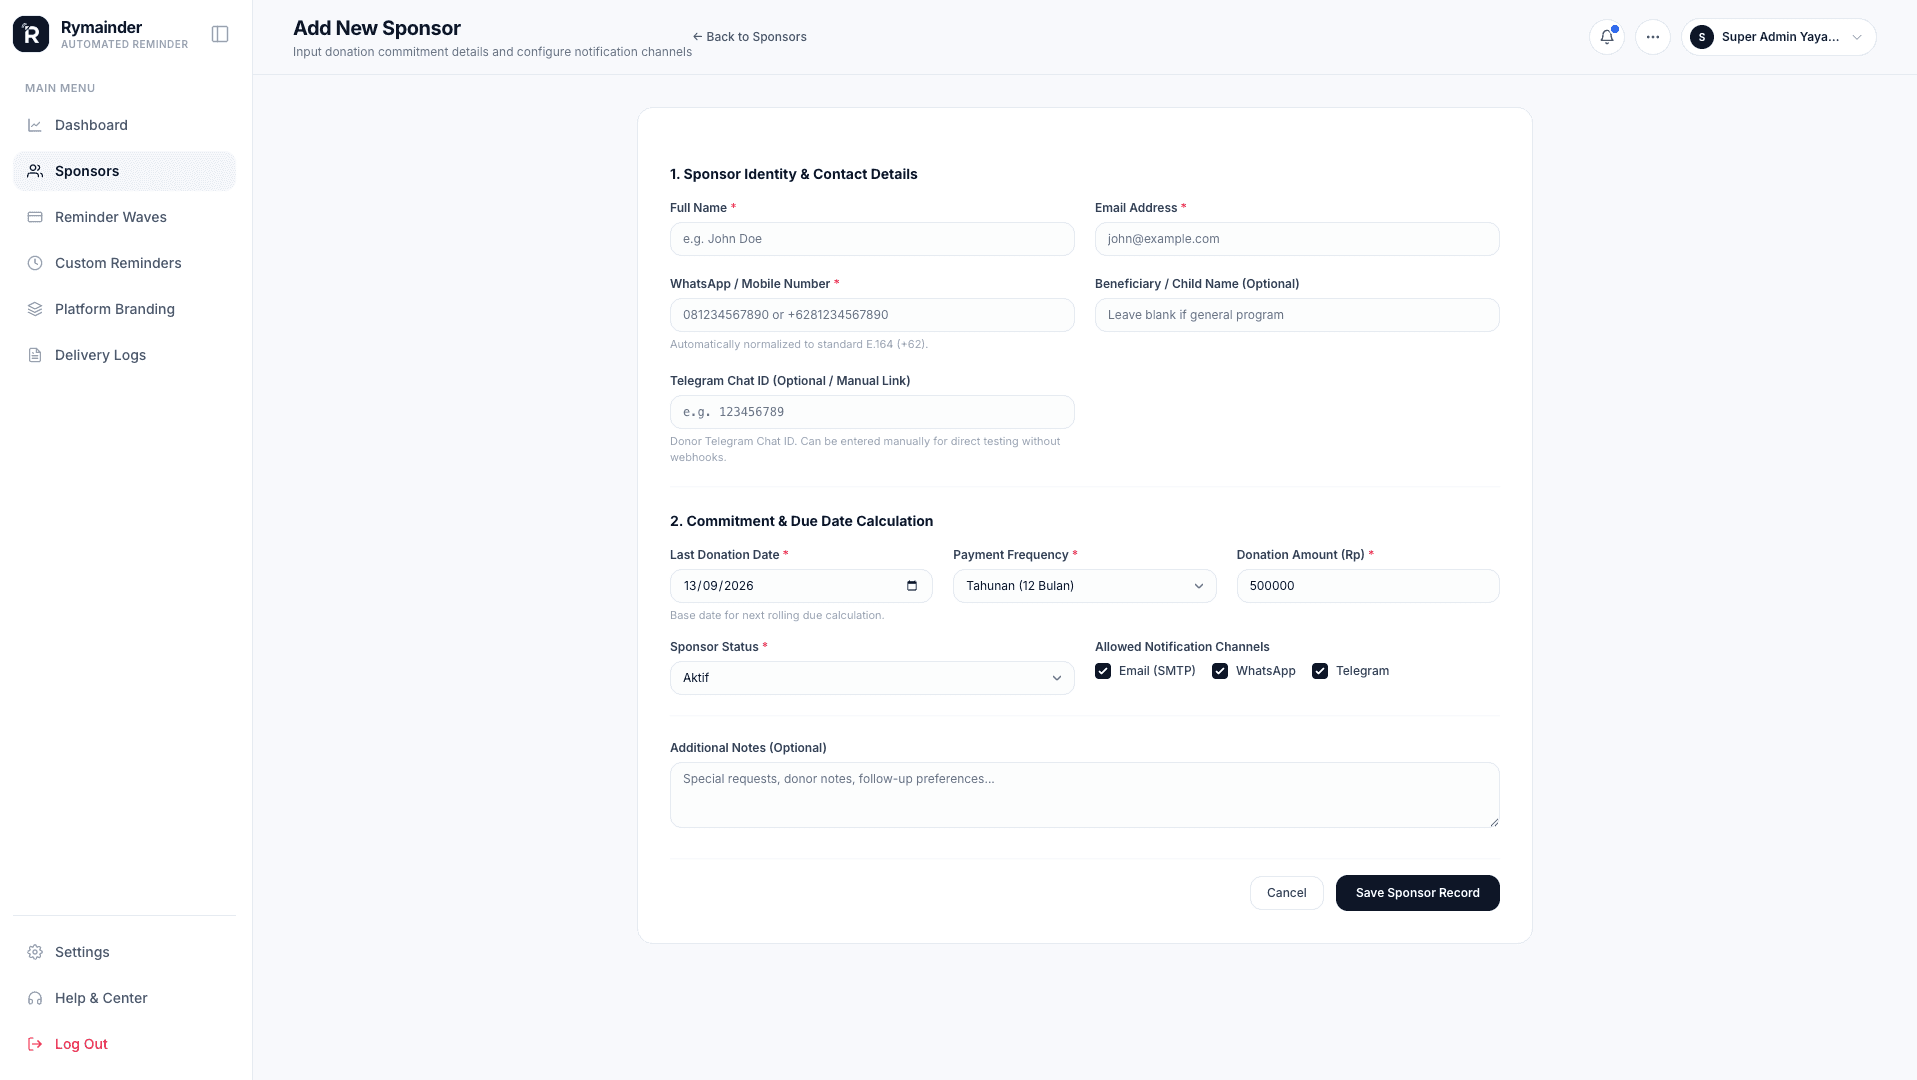The image size is (1917, 1080).
Task: Open Help & Center in sidebar
Action: (124, 998)
